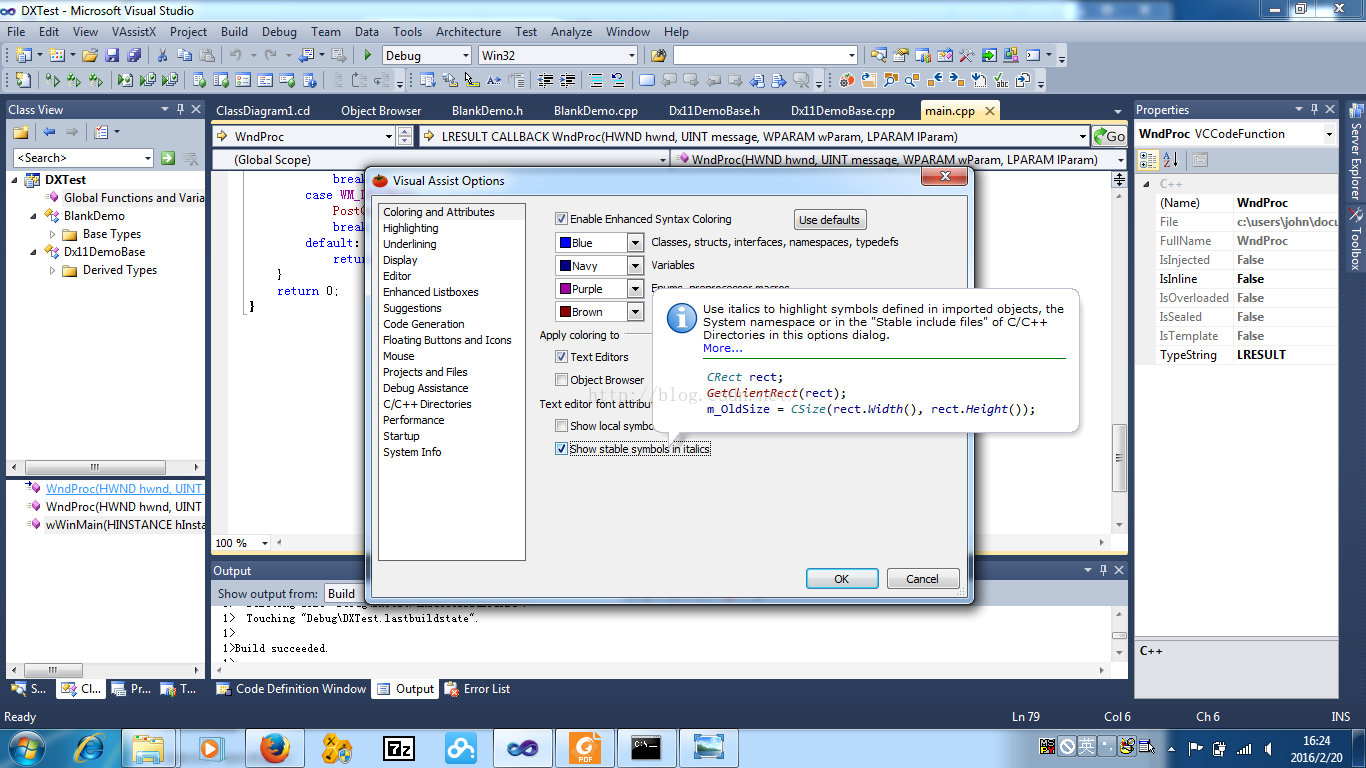
Task: Click the Class View search go icon
Action: coord(168,158)
